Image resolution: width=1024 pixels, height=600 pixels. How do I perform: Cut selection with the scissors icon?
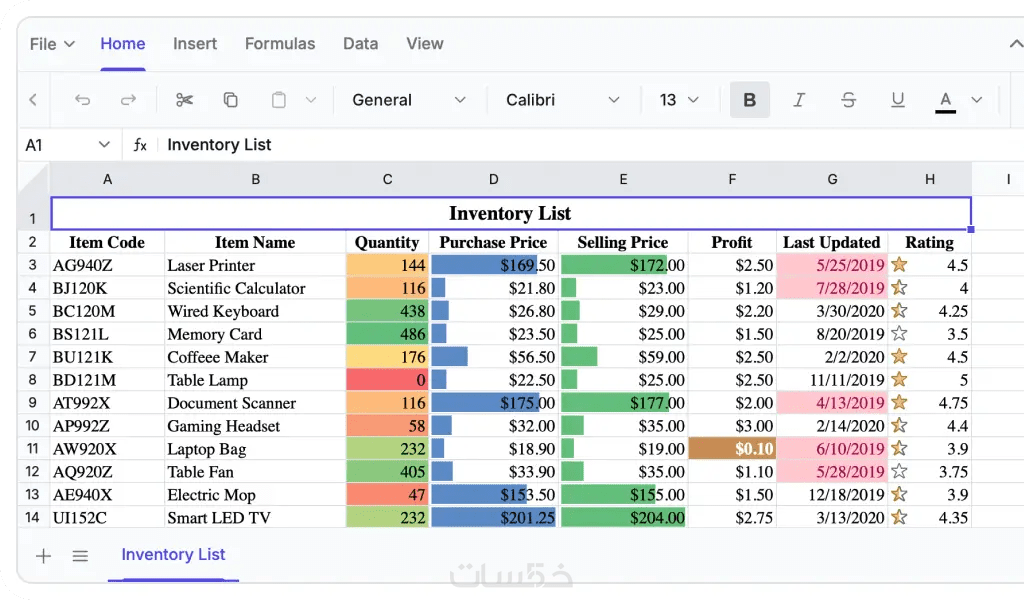tap(184, 100)
